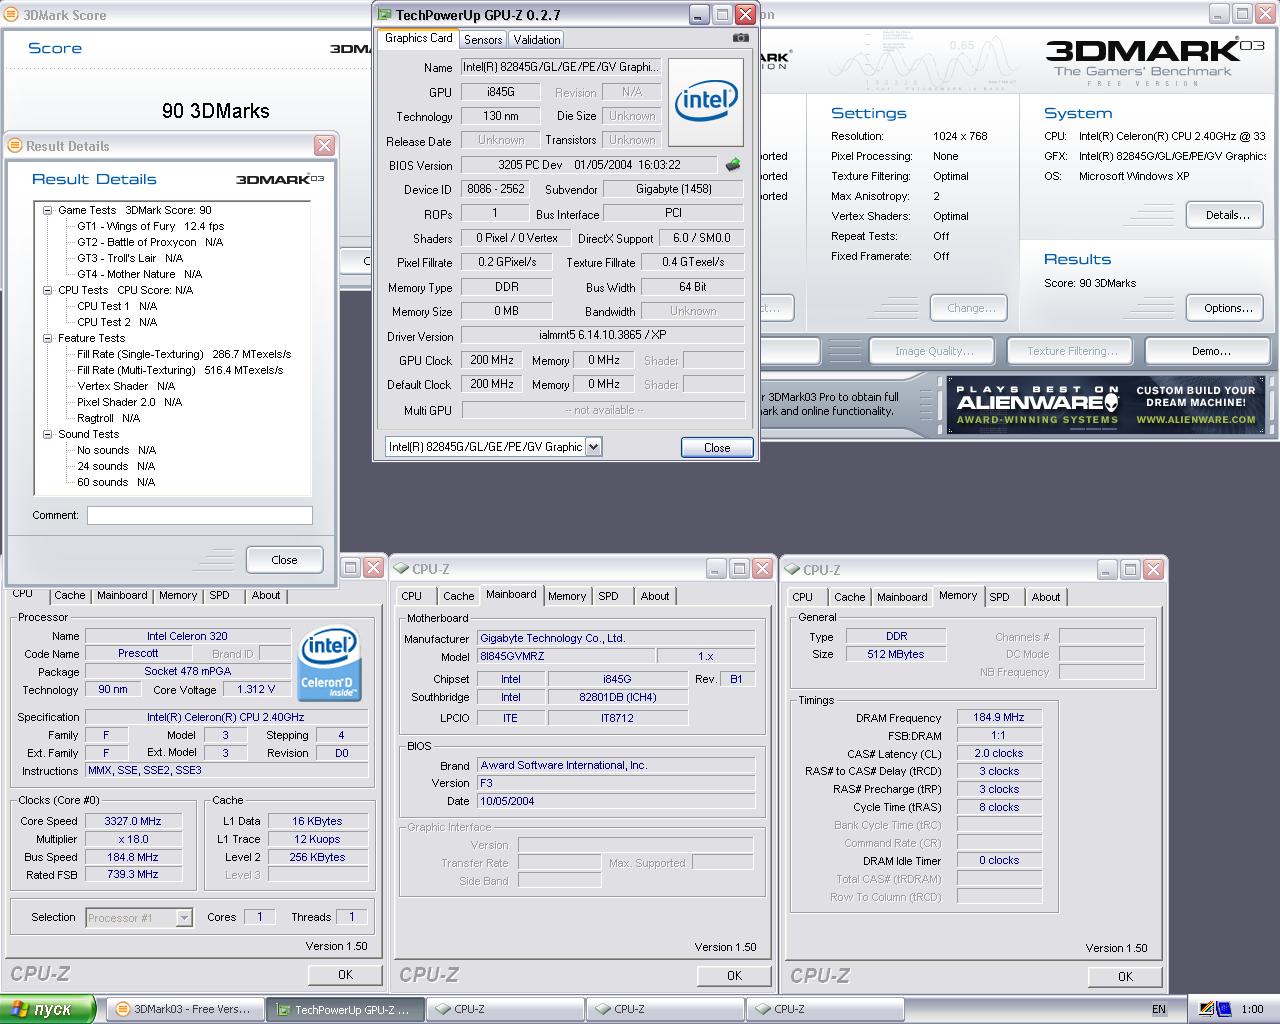The height and width of the screenshot is (1024, 1280).
Task: Click the Details... button in 3DMark System
Action: [x=1227, y=215]
